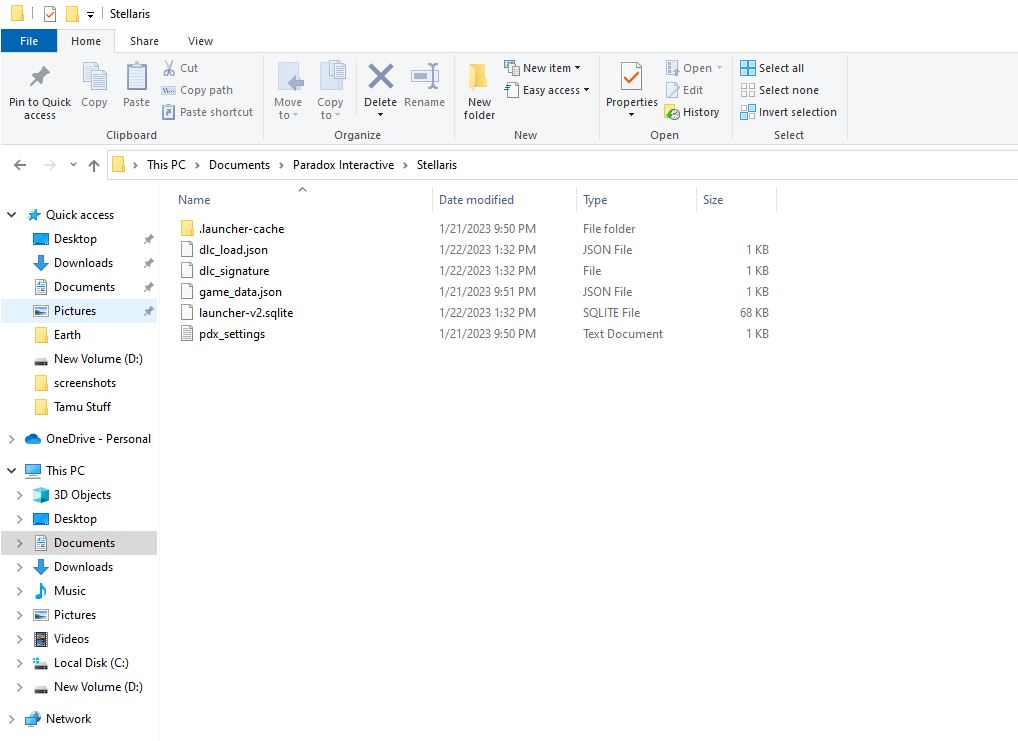Open the Easy access dropdown

point(547,90)
